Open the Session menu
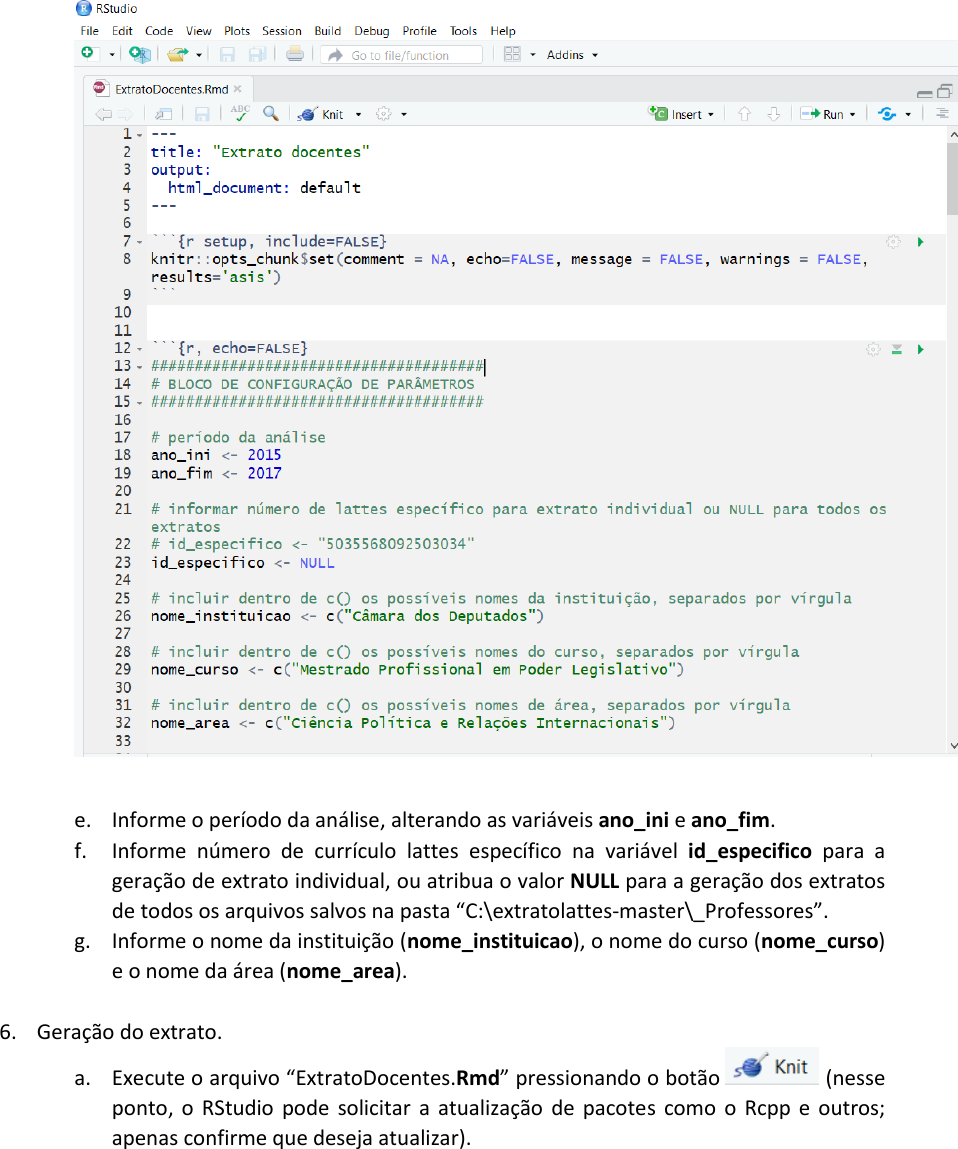This screenshot has width=958, height=1149. click(281, 31)
